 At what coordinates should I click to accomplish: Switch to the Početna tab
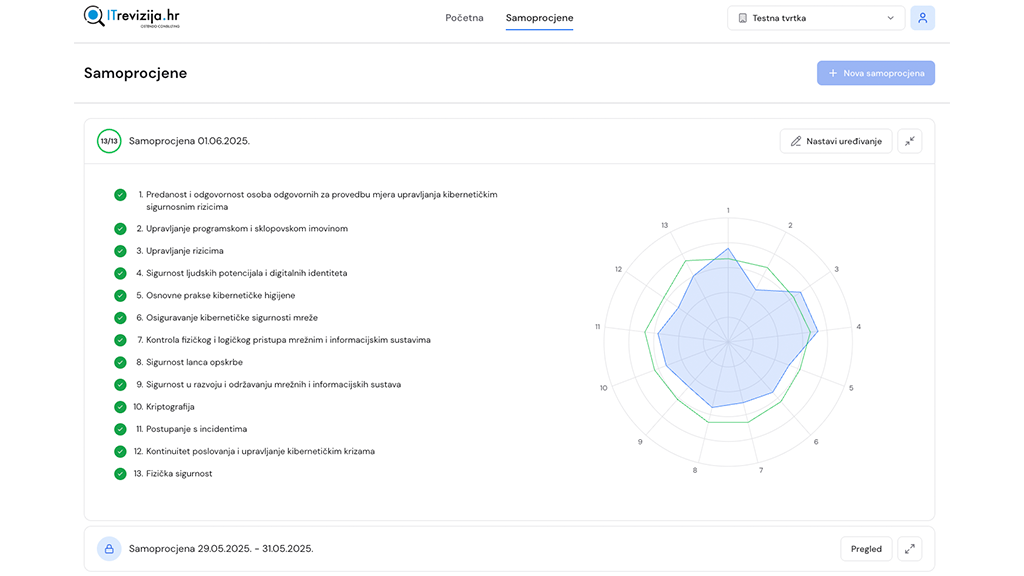[x=464, y=17]
